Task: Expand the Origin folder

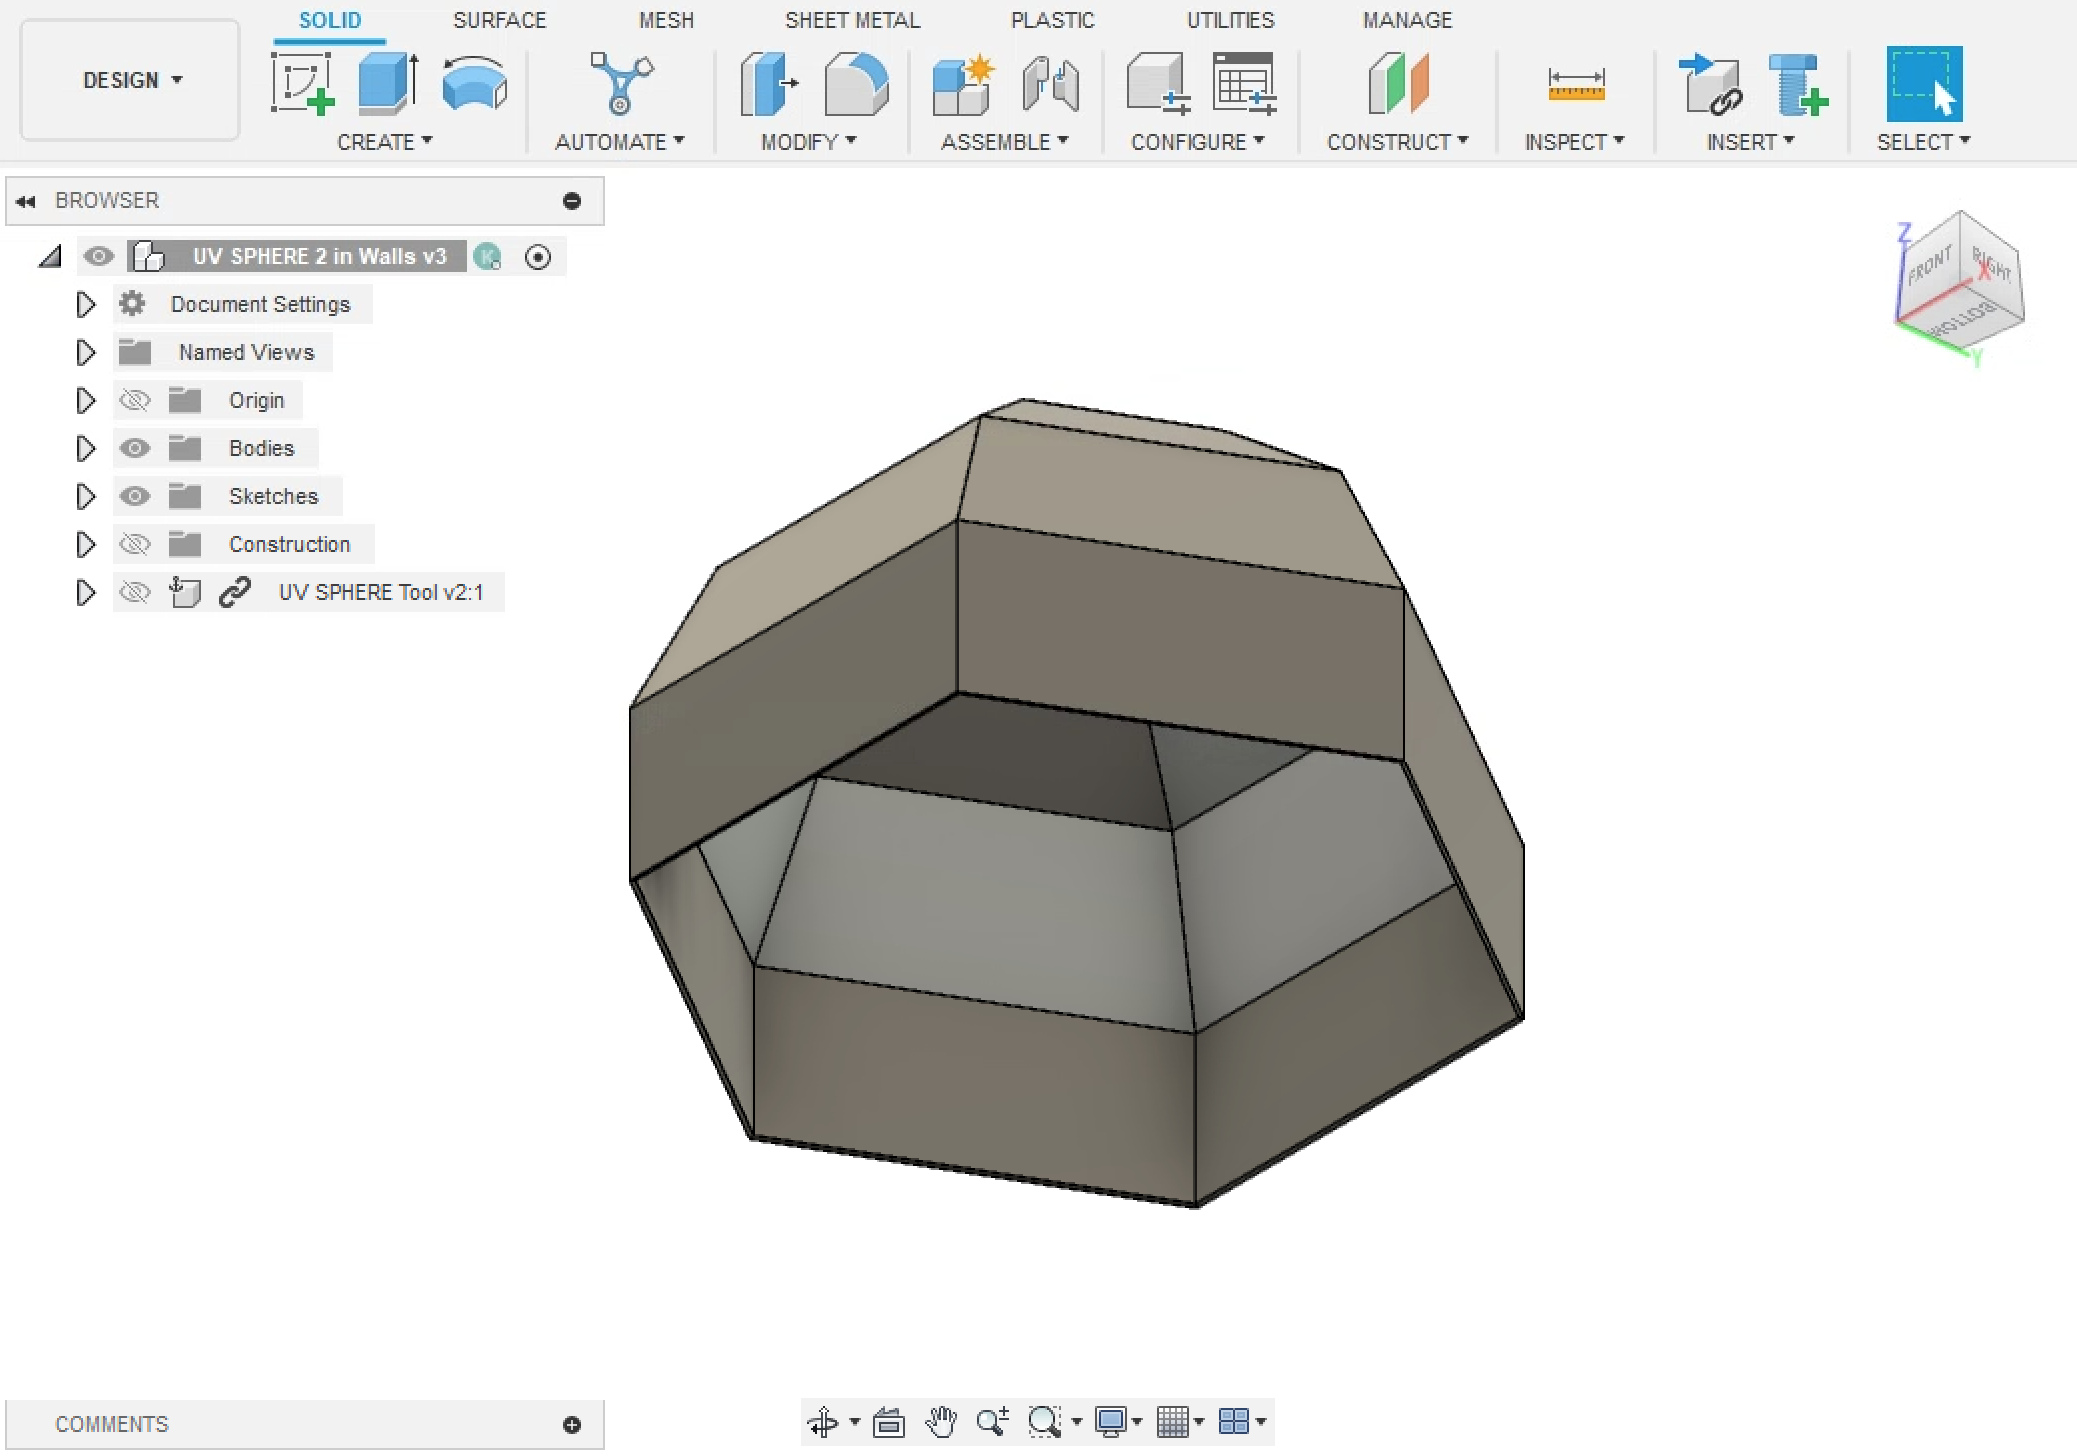Action: pos(86,400)
